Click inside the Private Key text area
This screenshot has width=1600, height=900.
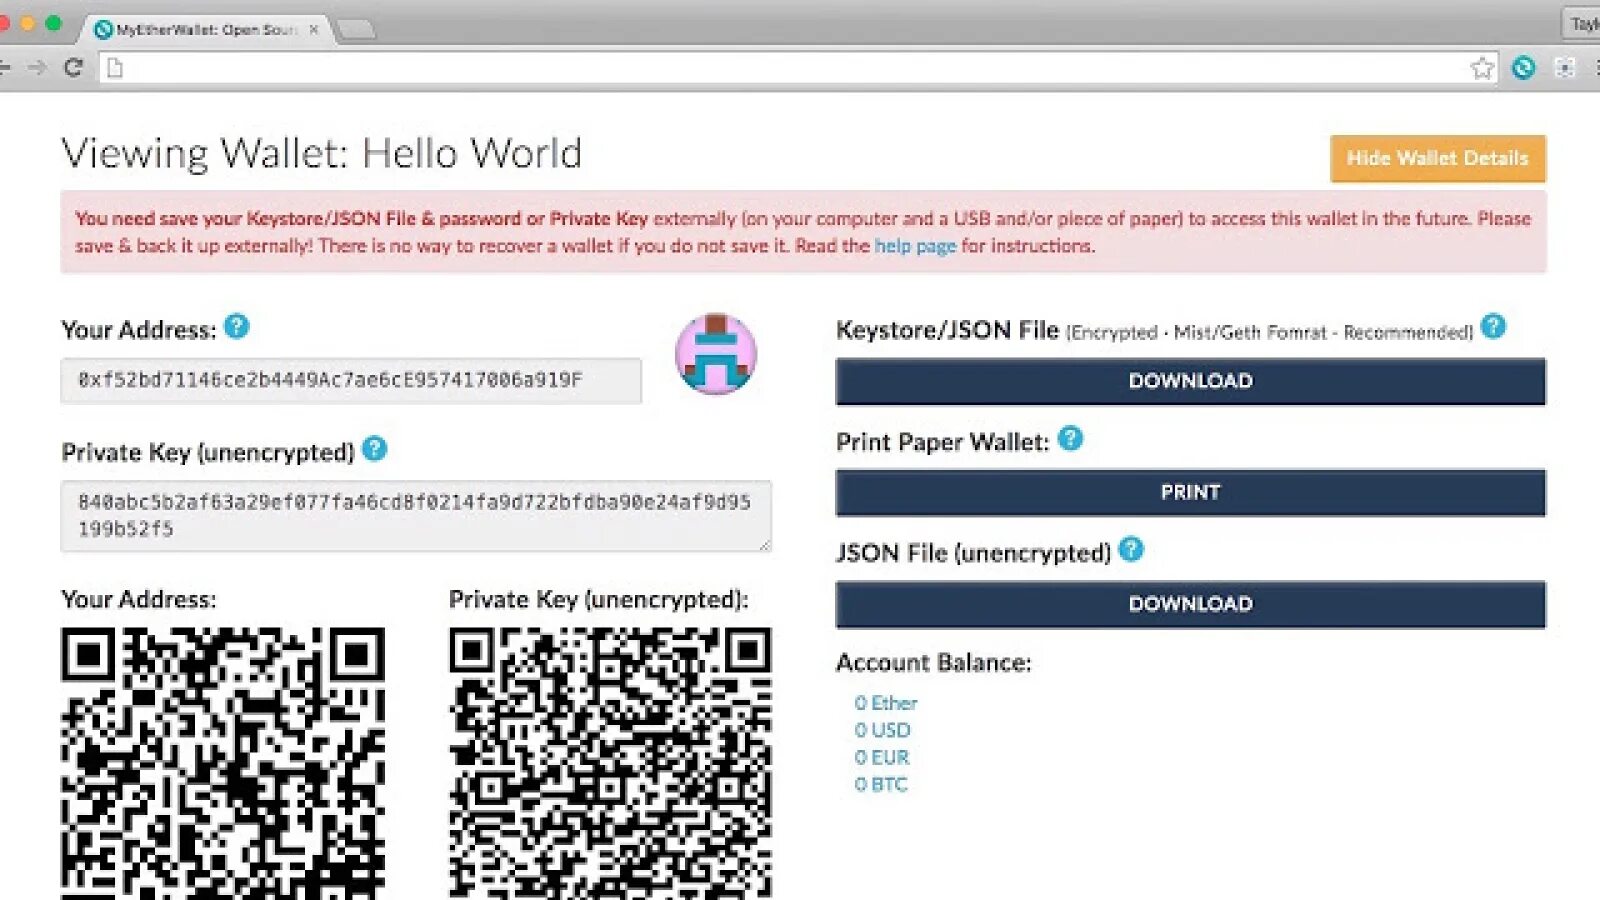416,515
